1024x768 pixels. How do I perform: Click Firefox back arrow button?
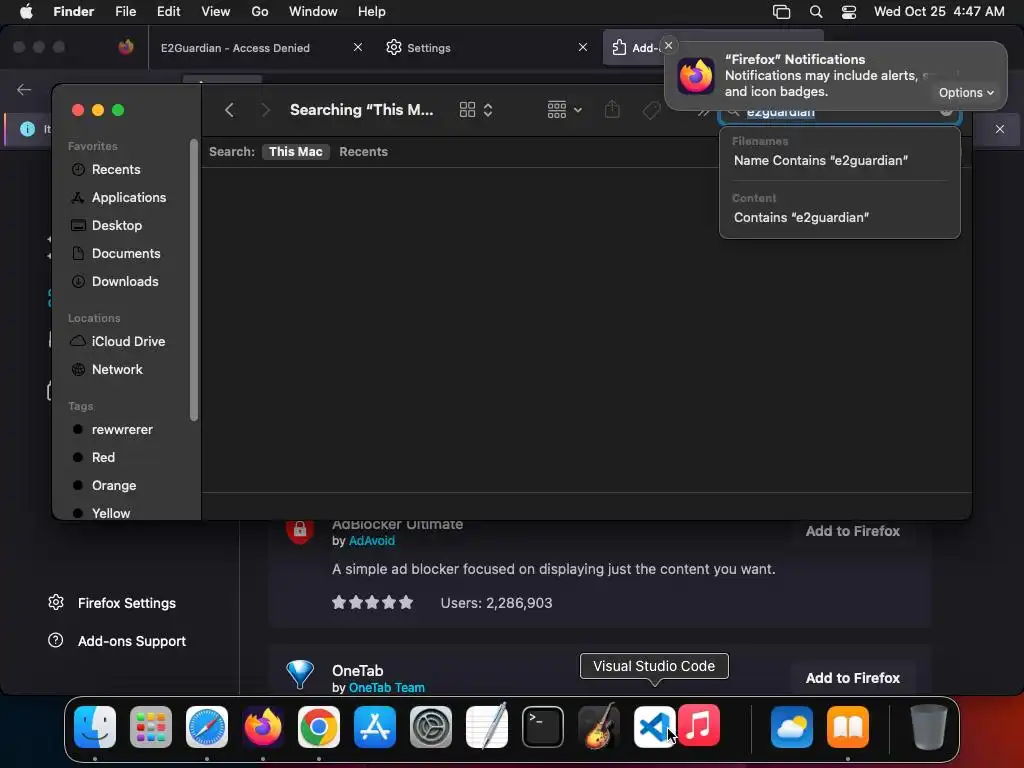[24, 89]
